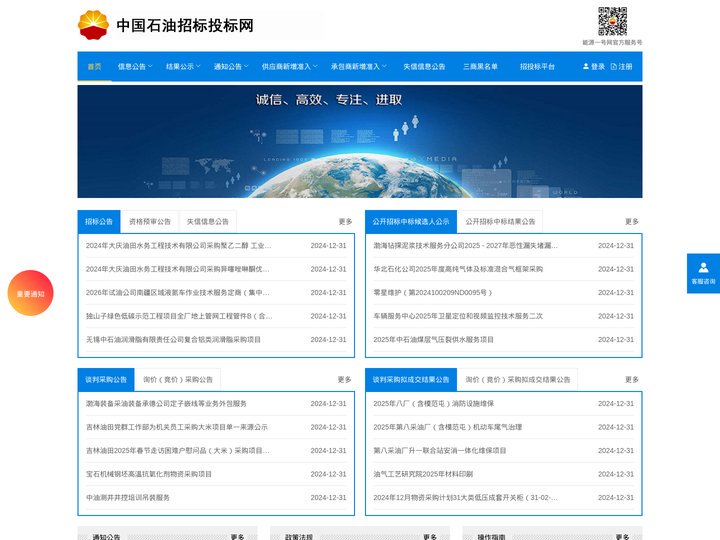The width and height of the screenshot is (720, 540).
Task: Click 更多 in the 操作指南 section
Action: pos(622,536)
